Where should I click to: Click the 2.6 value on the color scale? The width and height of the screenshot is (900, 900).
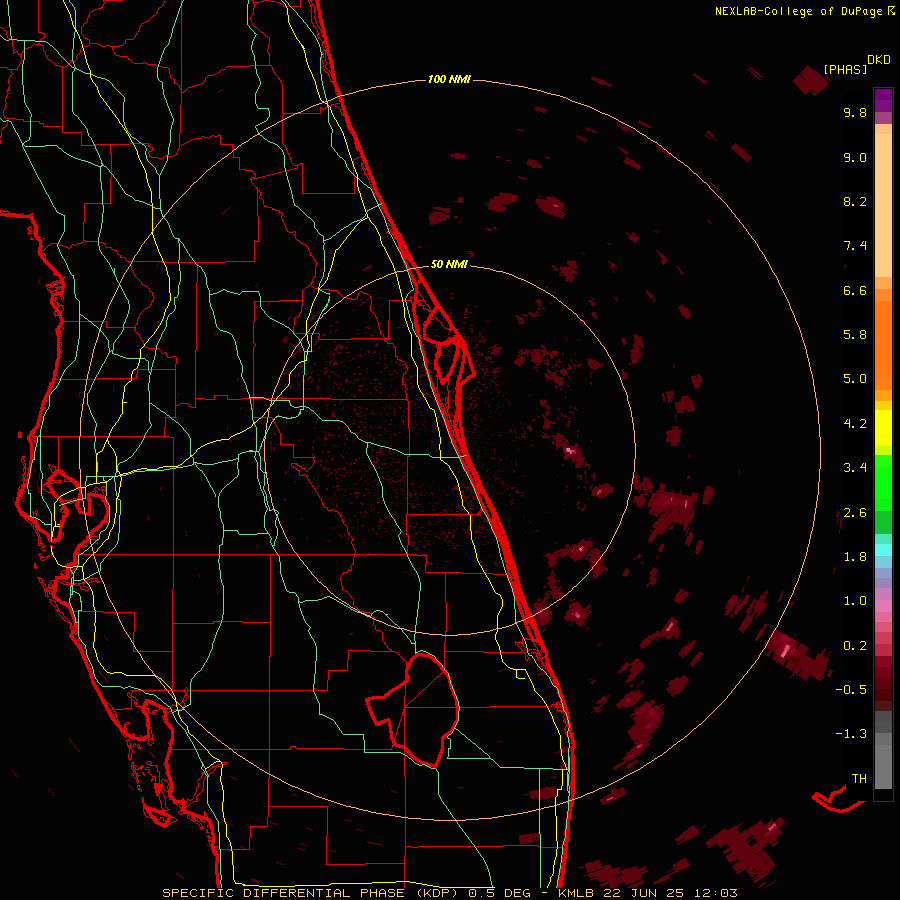click(x=855, y=513)
